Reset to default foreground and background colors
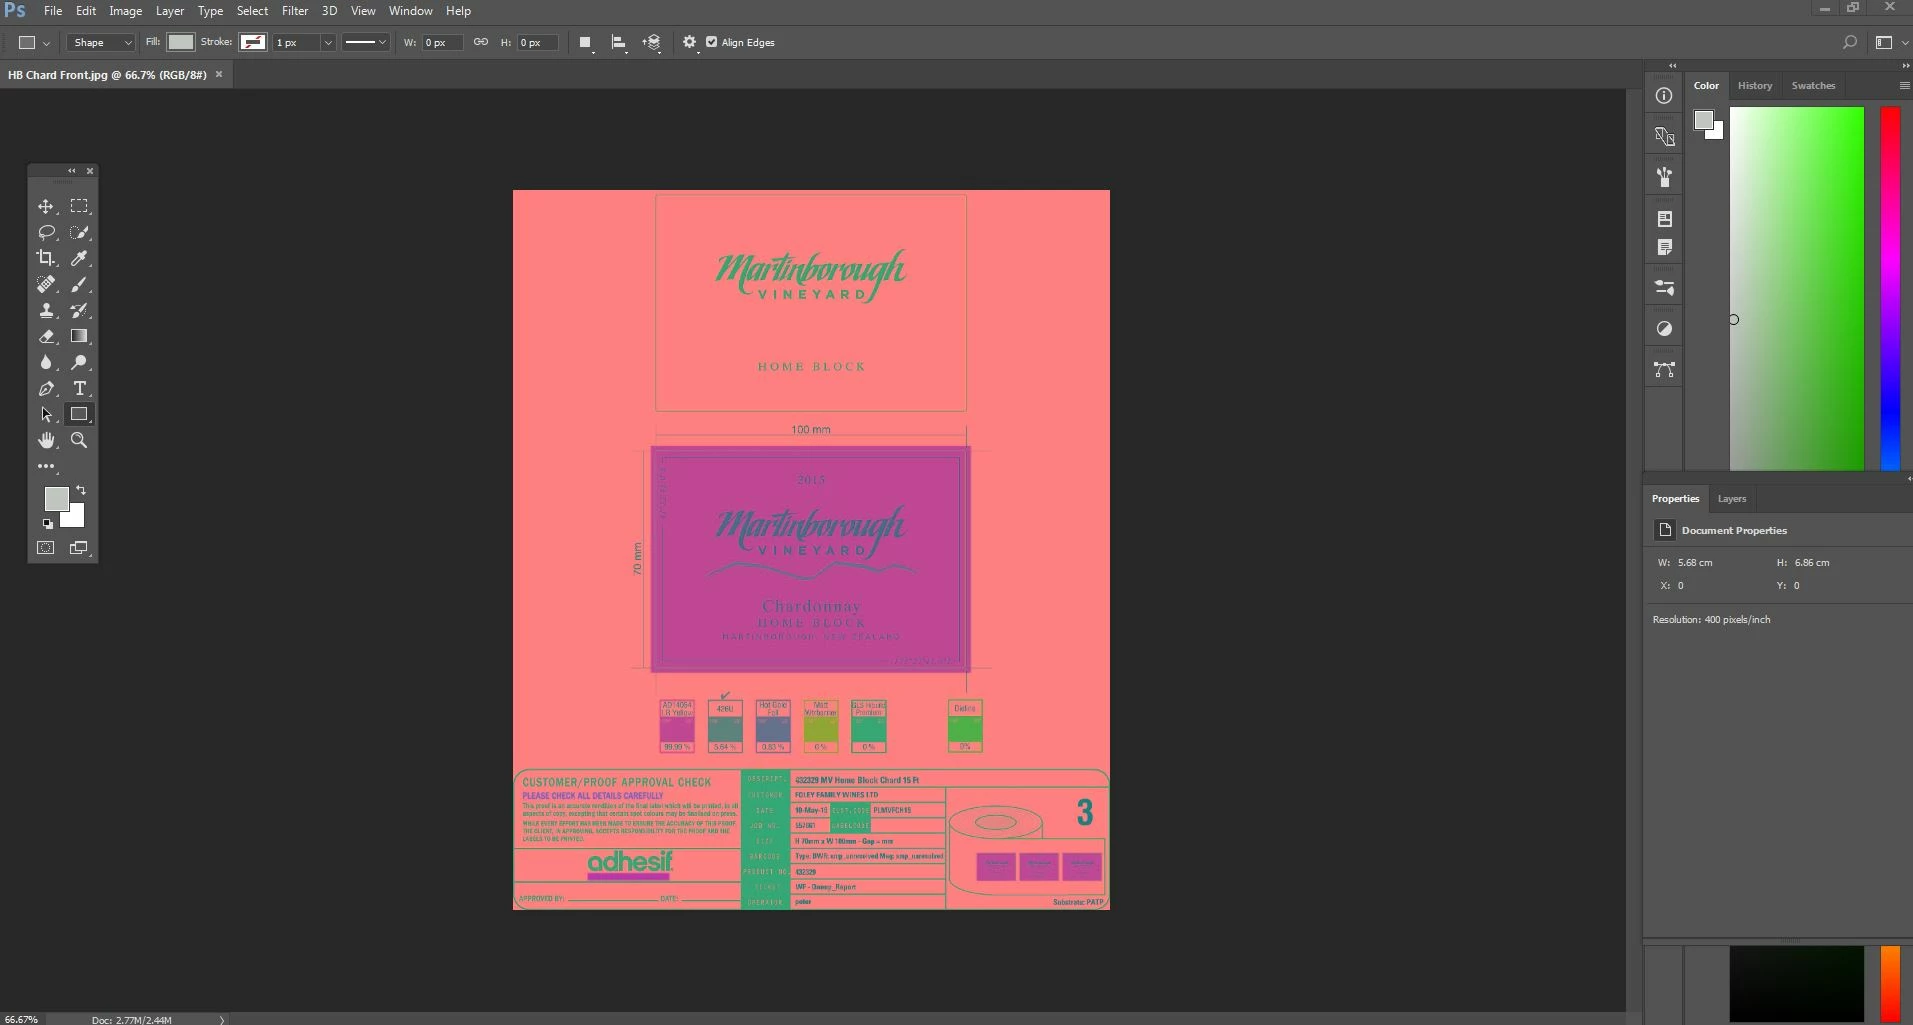The height and width of the screenshot is (1025, 1913). click(47, 523)
